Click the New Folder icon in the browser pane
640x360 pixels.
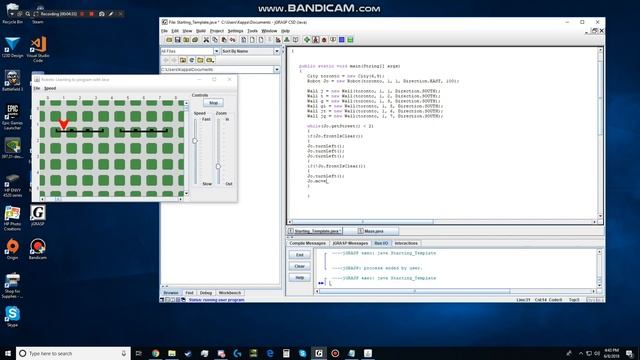pos(200,60)
